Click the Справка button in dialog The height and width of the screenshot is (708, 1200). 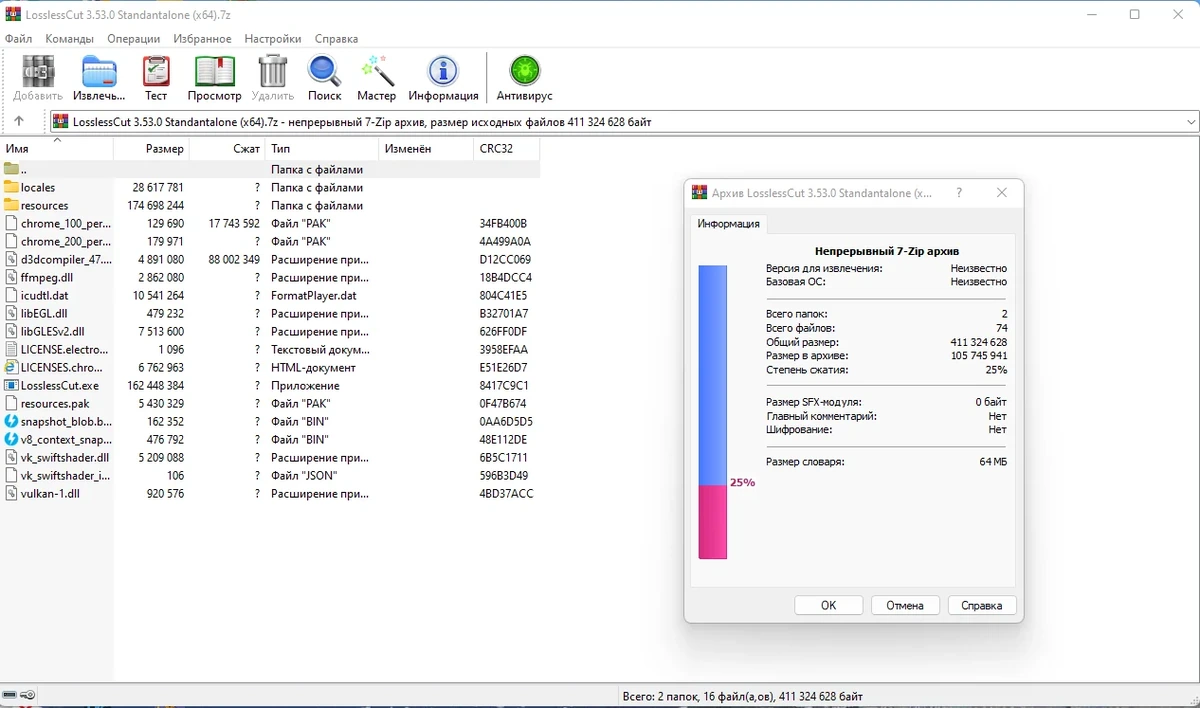tap(981, 605)
